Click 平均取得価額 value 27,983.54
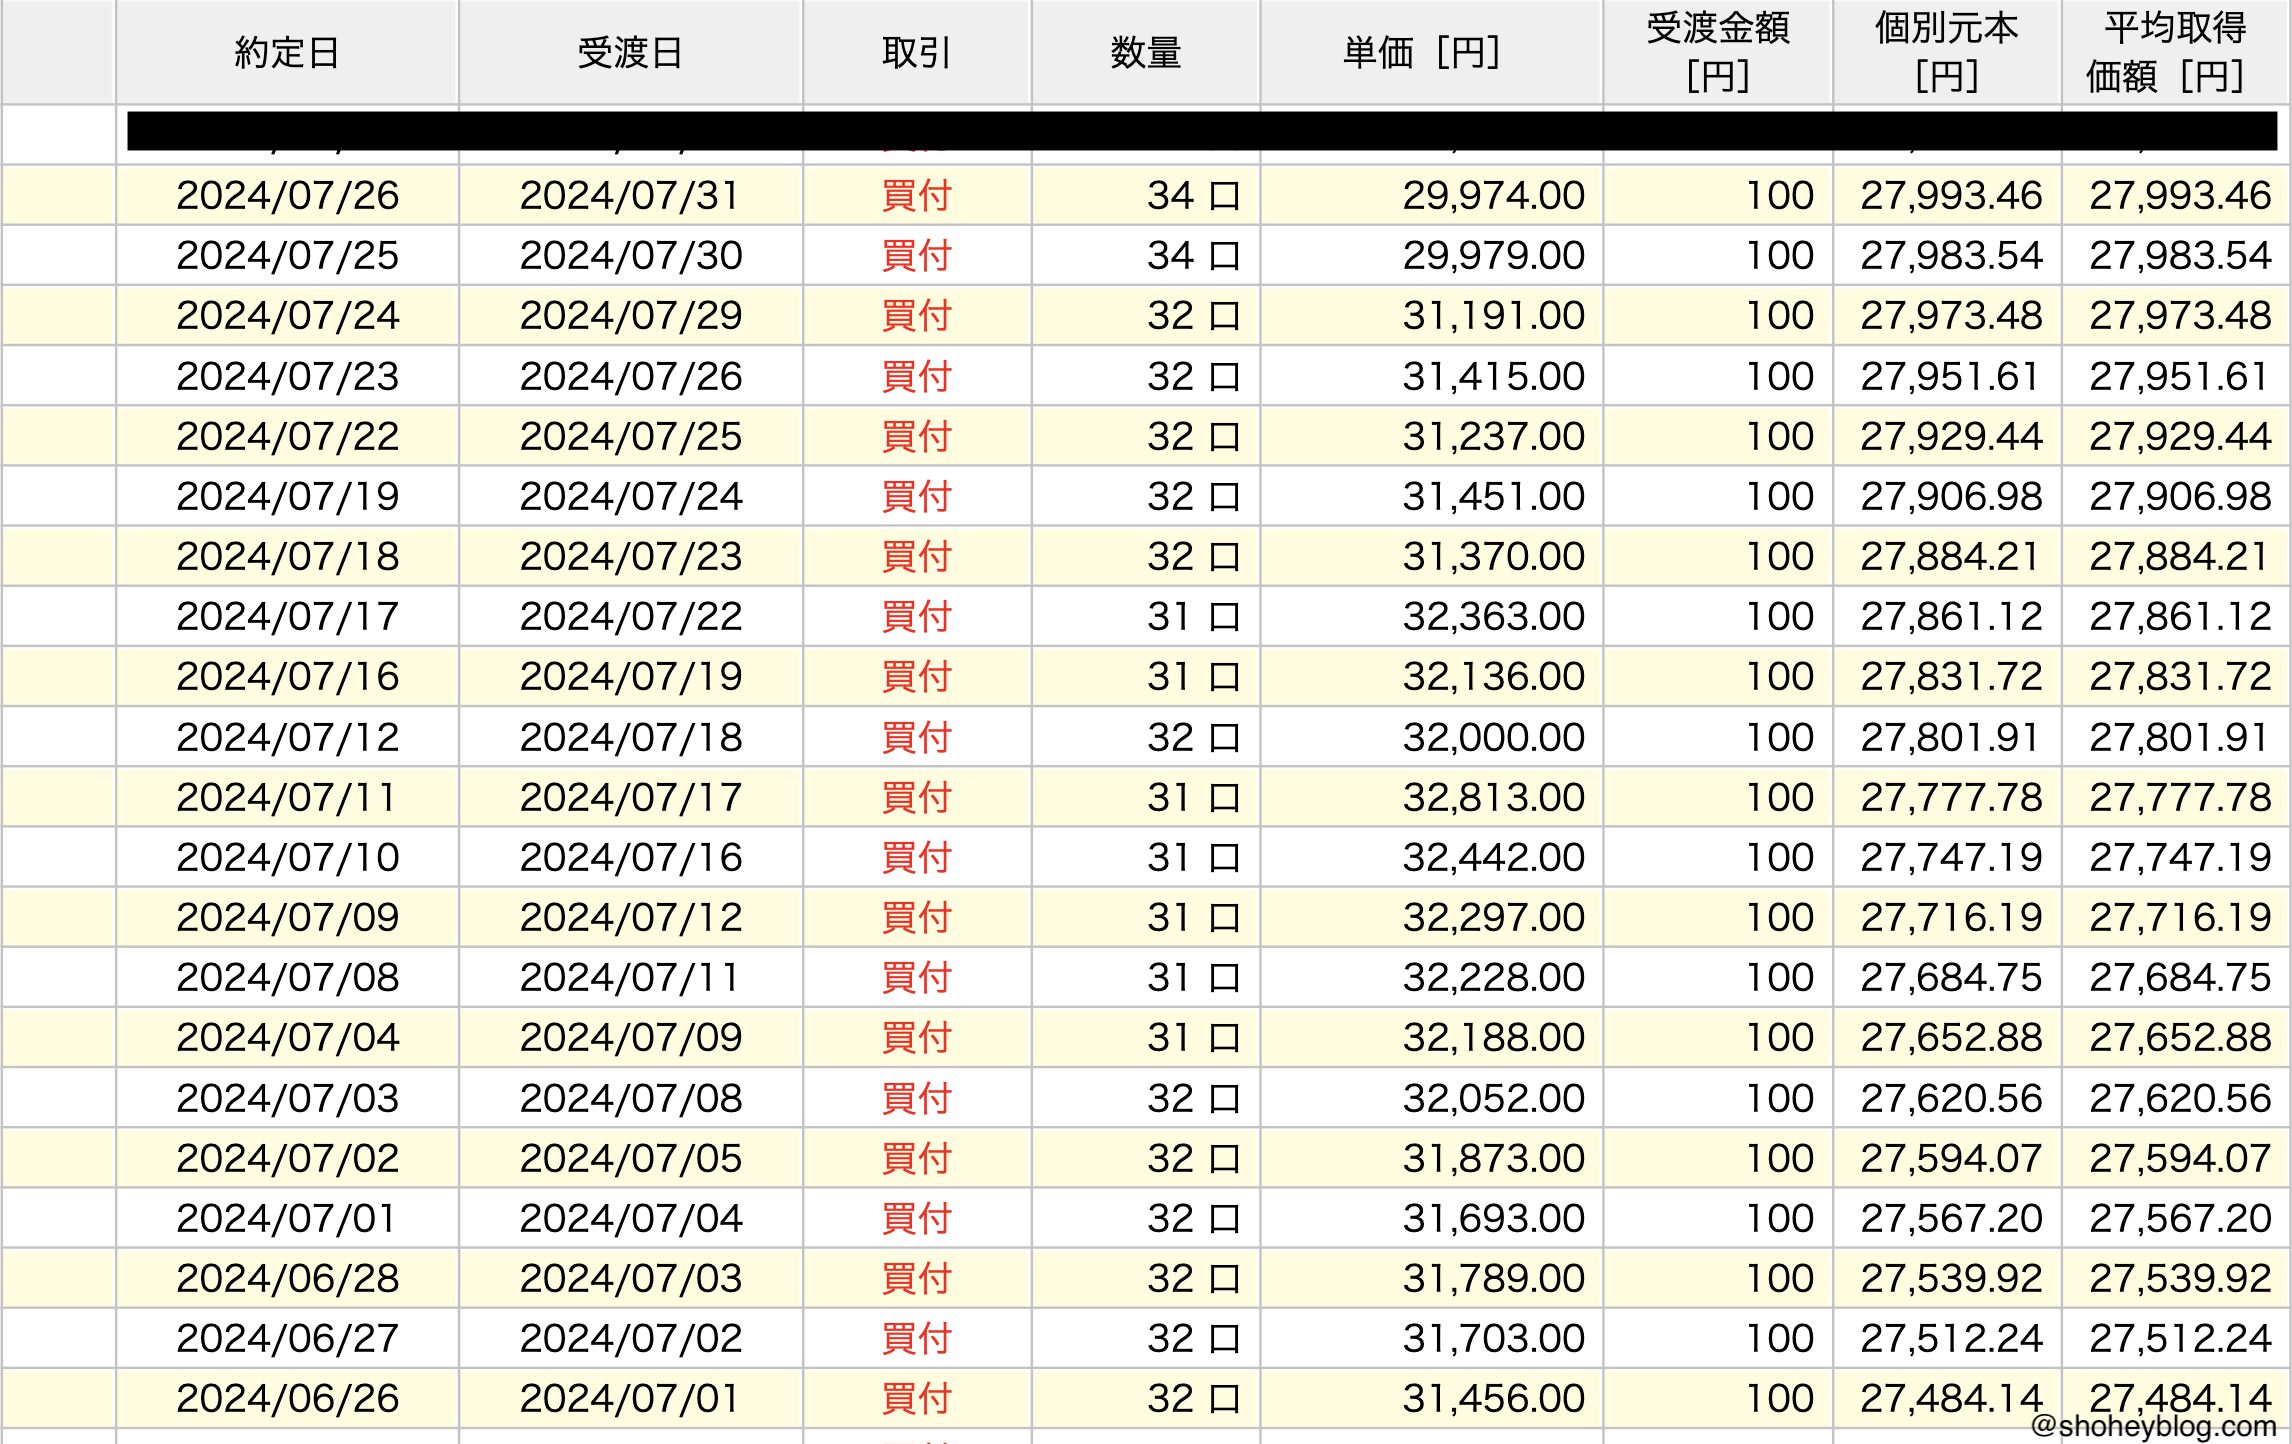Screen dimensions: 2292x1444 coord(2180,255)
